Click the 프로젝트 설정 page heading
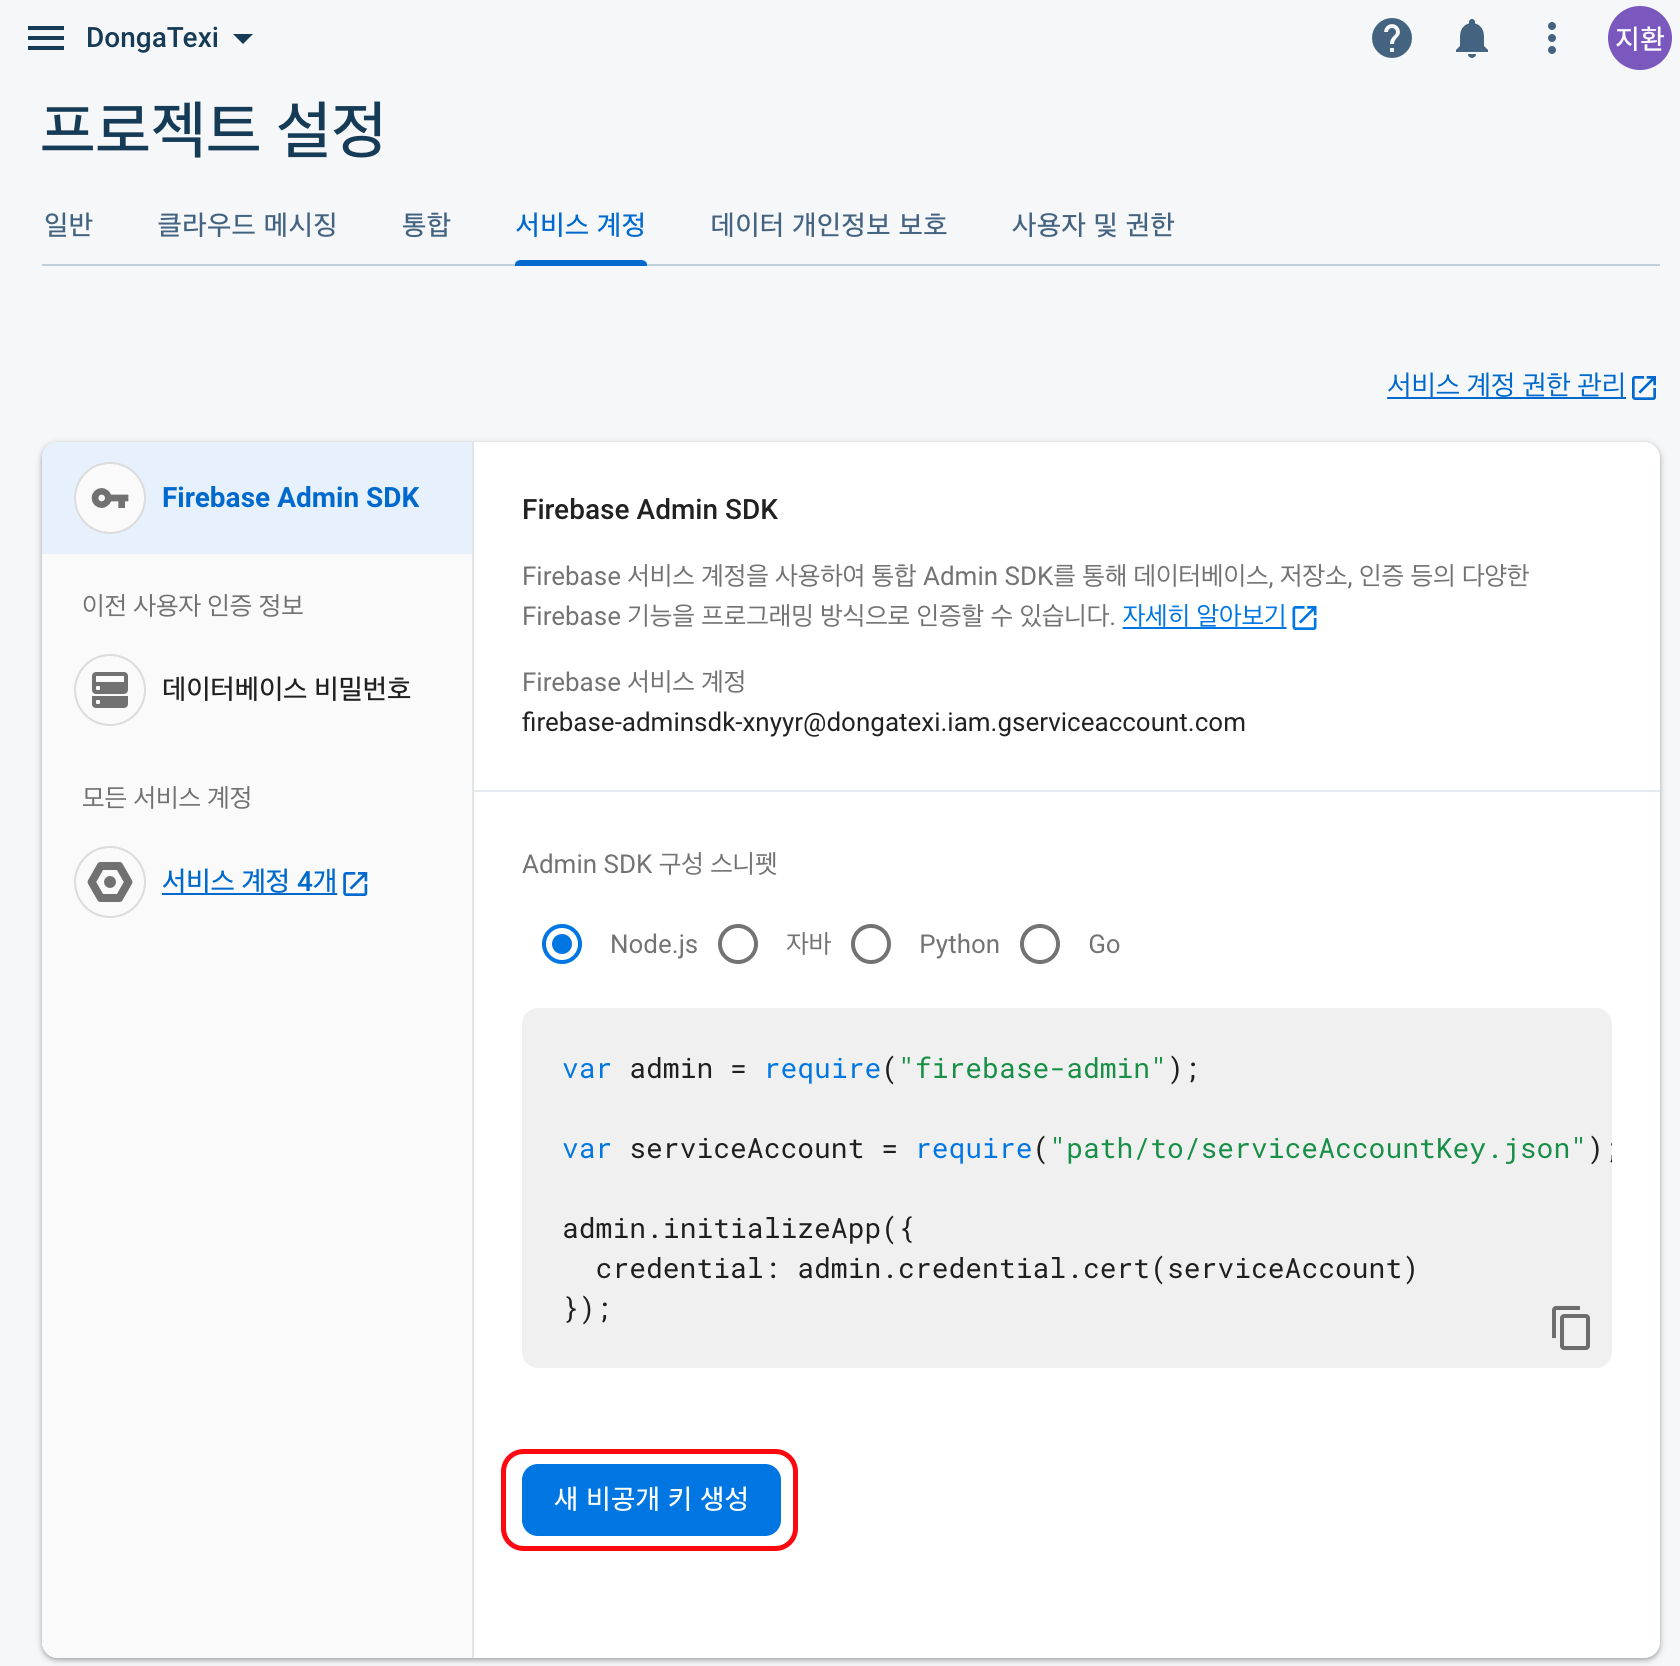This screenshot has width=1680, height=1666. [213, 129]
